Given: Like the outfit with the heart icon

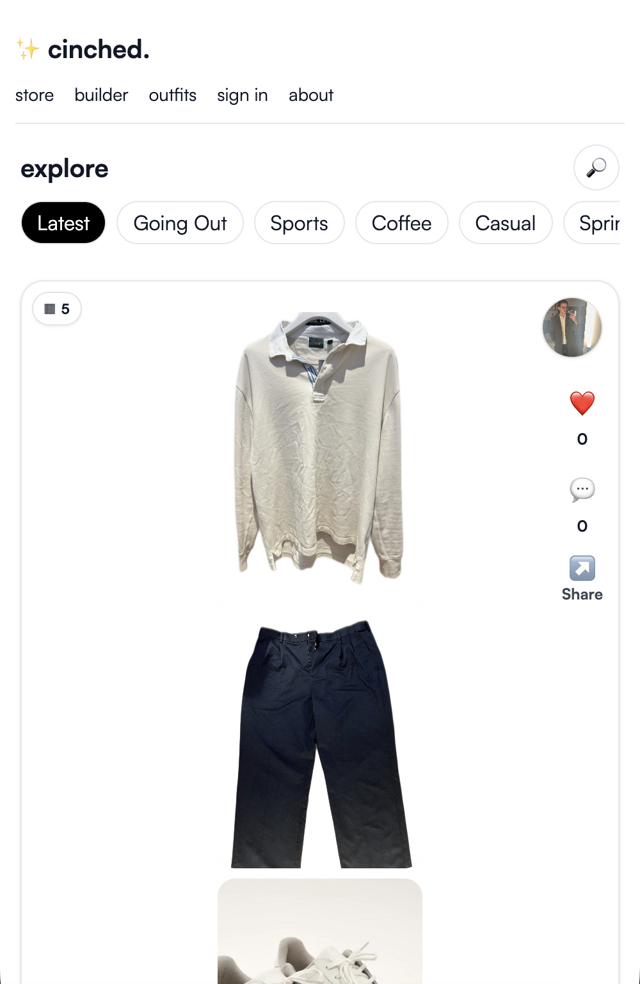Looking at the screenshot, I should point(582,403).
